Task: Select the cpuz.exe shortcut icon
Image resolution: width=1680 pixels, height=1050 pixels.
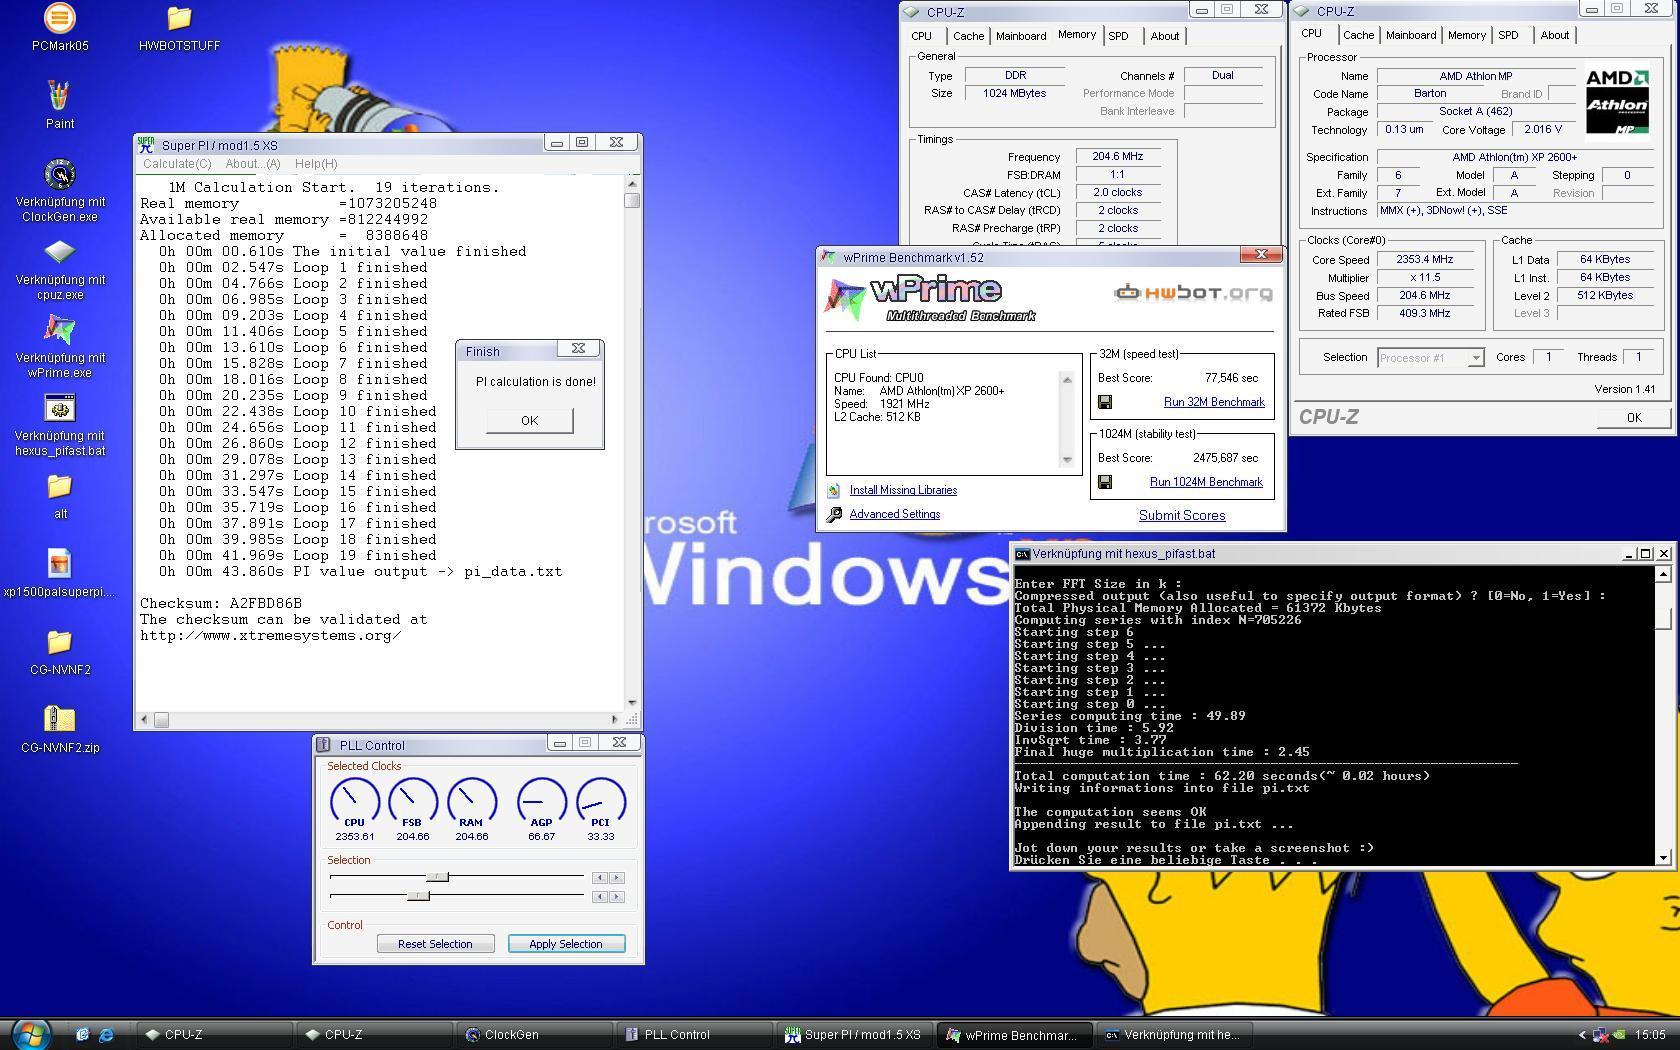Action: coord(60,252)
